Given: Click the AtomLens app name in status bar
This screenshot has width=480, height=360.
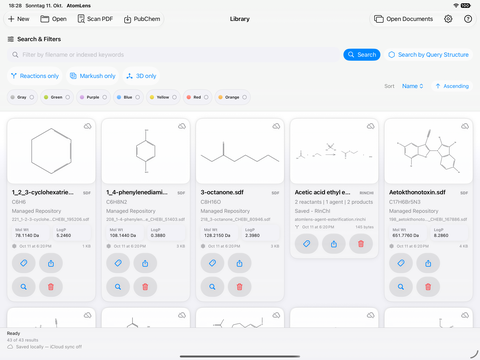Looking at the screenshot, I should click(79, 6).
